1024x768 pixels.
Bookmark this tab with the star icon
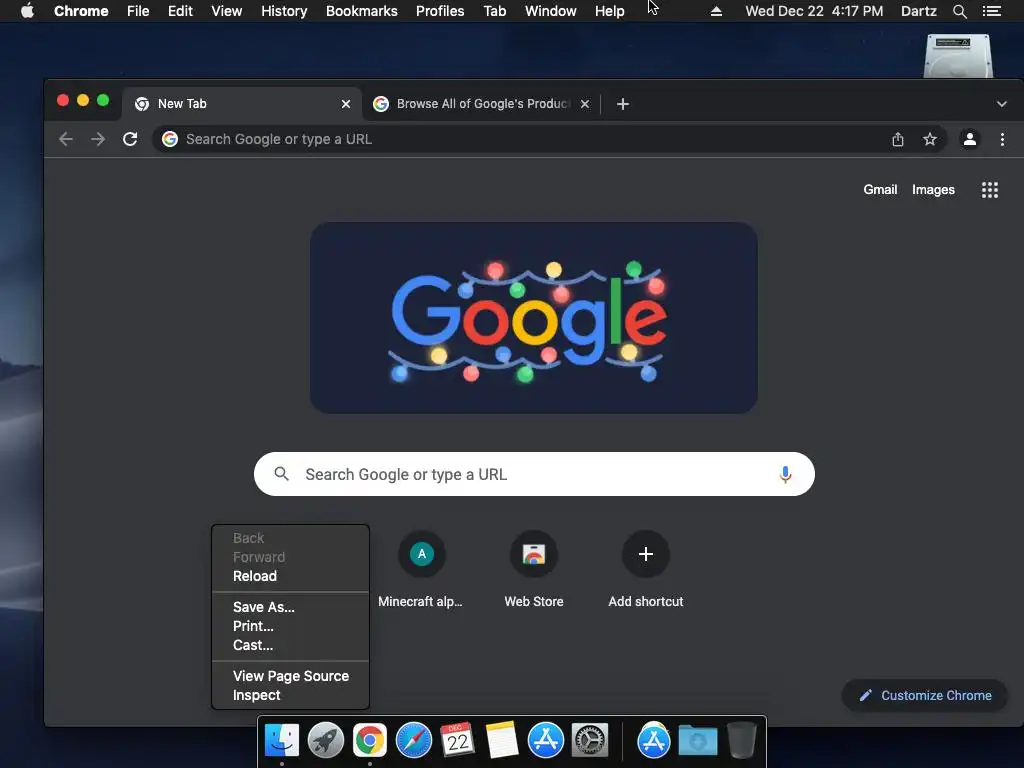929,139
